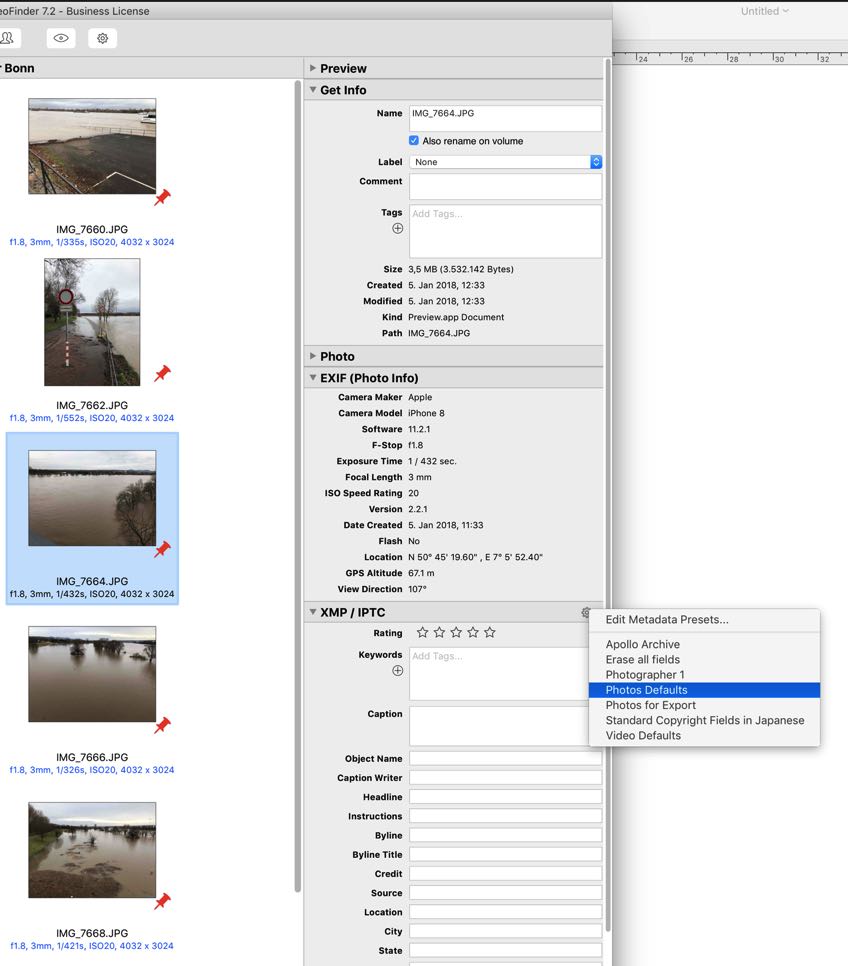Uncheck Also rename on volume

click(414, 140)
